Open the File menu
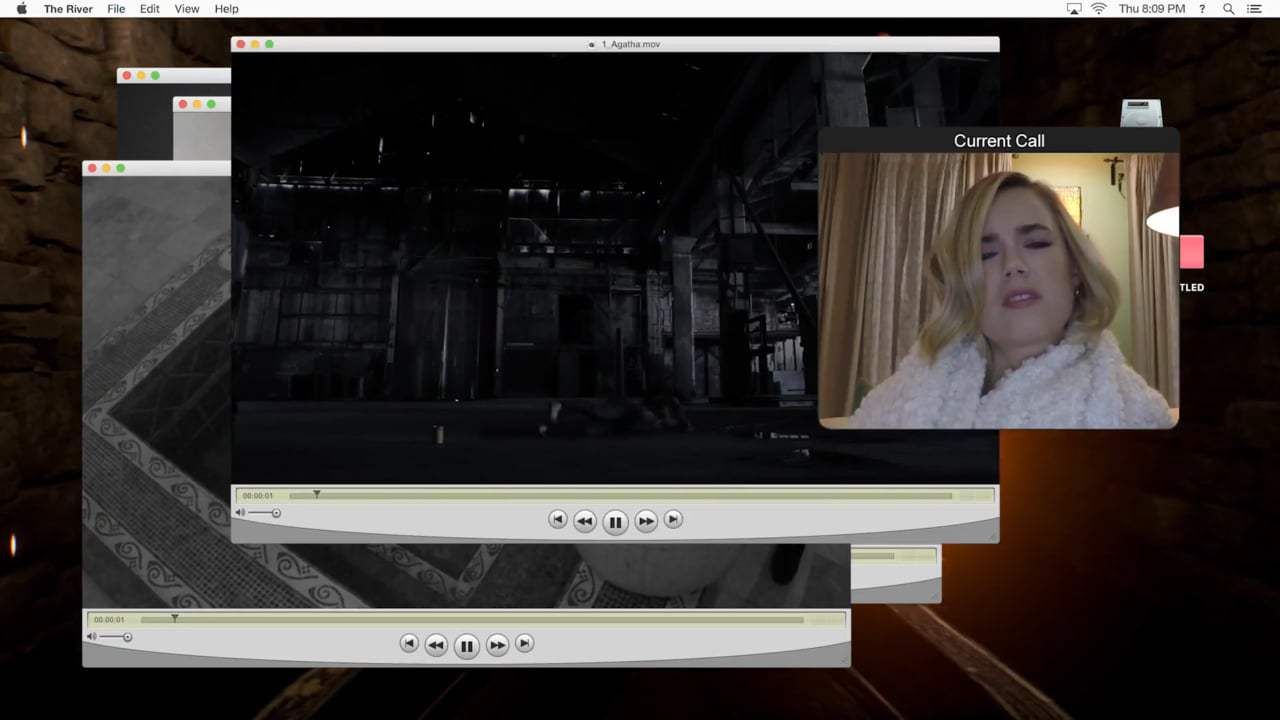The image size is (1280, 720). [116, 9]
